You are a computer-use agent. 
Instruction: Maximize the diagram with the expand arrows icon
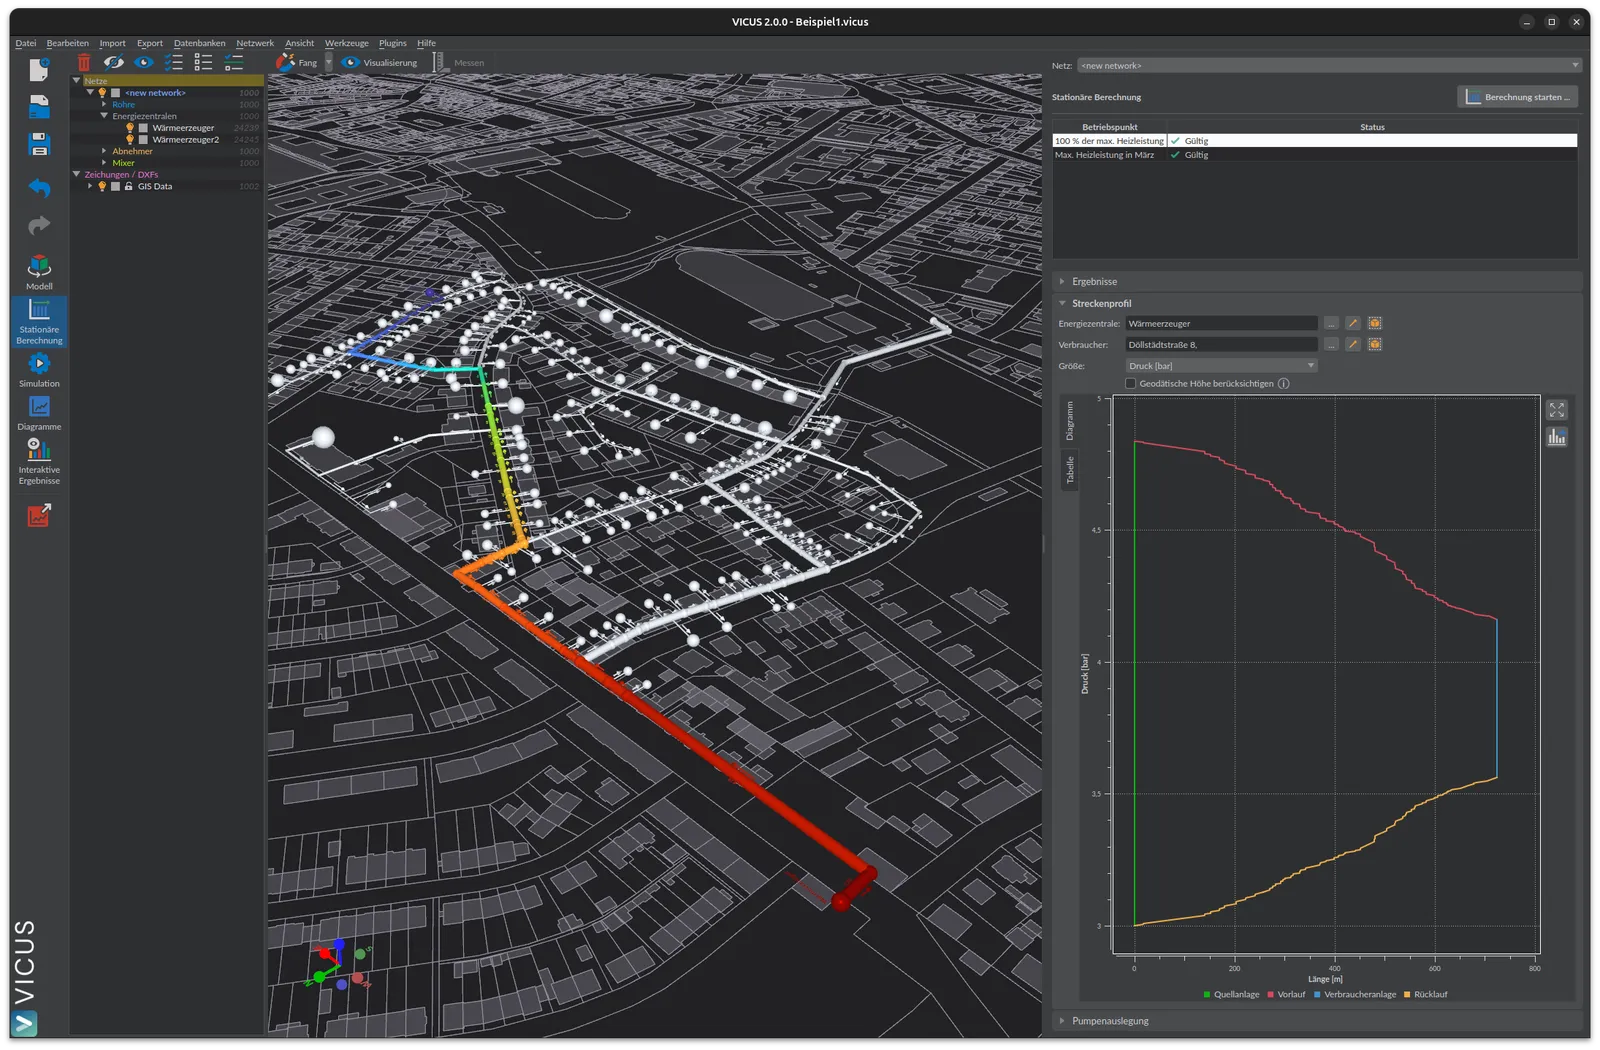click(x=1557, y=410)
